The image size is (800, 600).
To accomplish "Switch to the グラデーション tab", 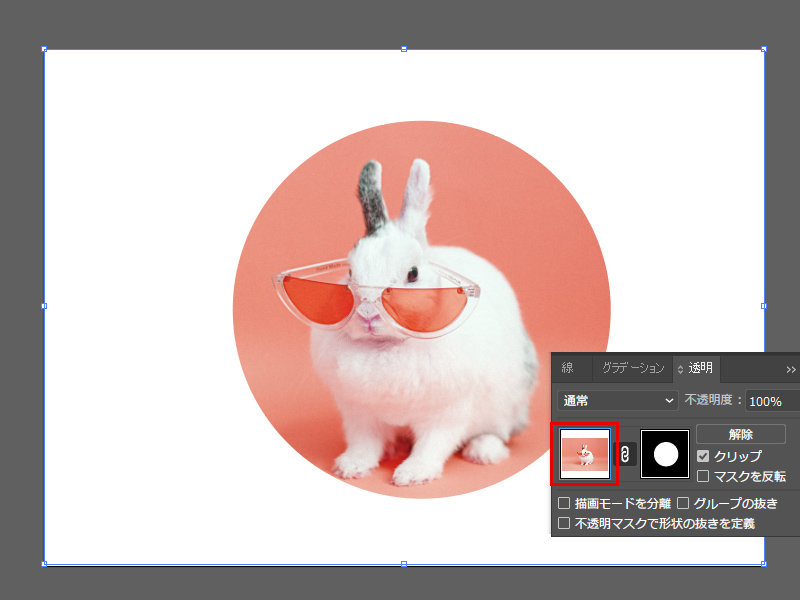I will click(x=631, y=368).
